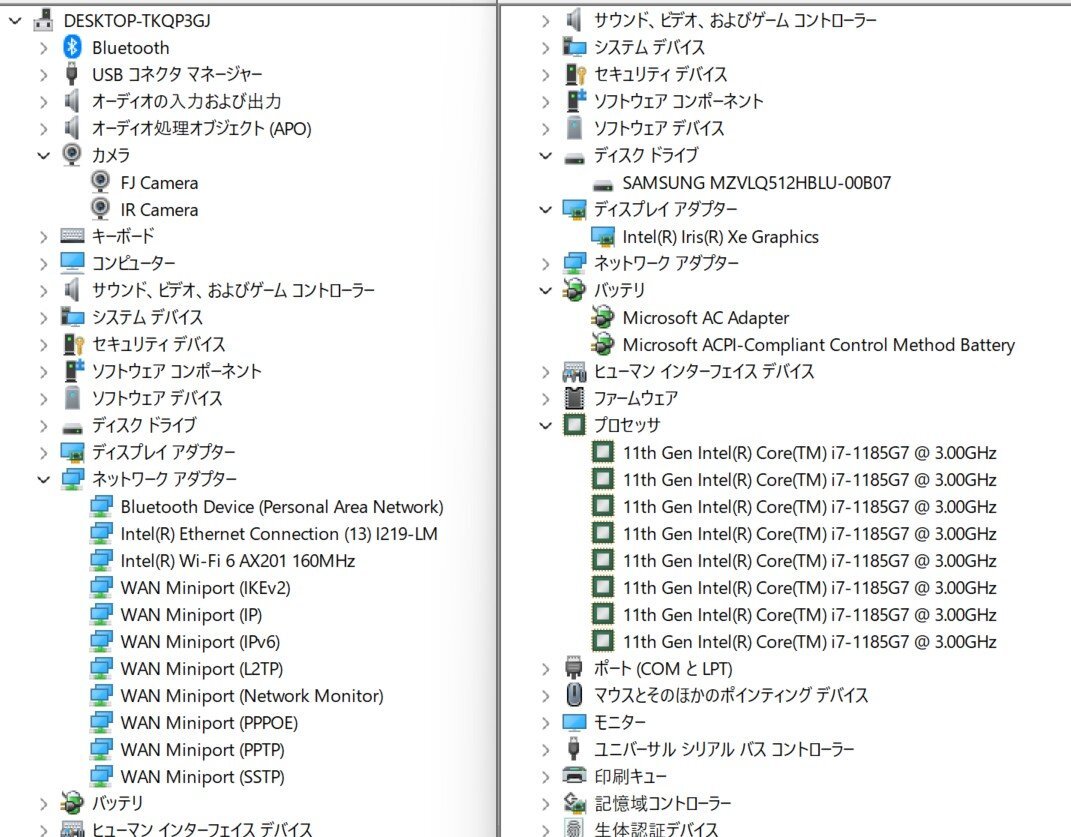Expand the Bluetooth category chevron
Image resolution: width=1071 pixels, height=837 pixels.
coord(44,48)
